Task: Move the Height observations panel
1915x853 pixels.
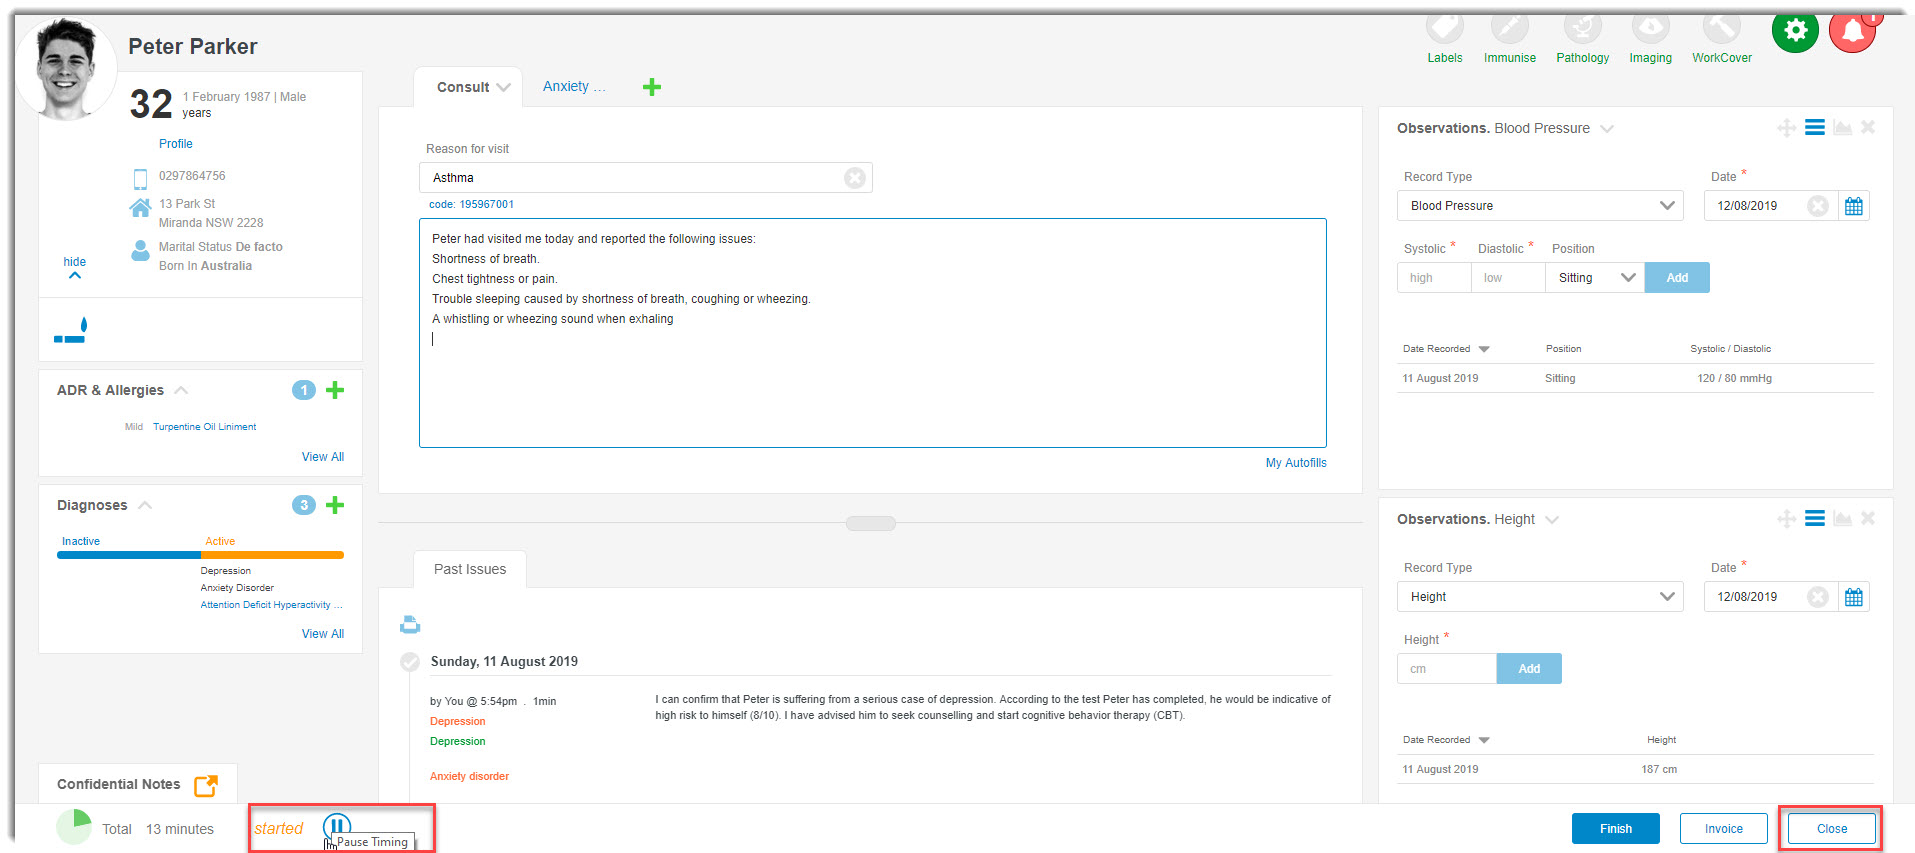Action: coord(1786,519)
